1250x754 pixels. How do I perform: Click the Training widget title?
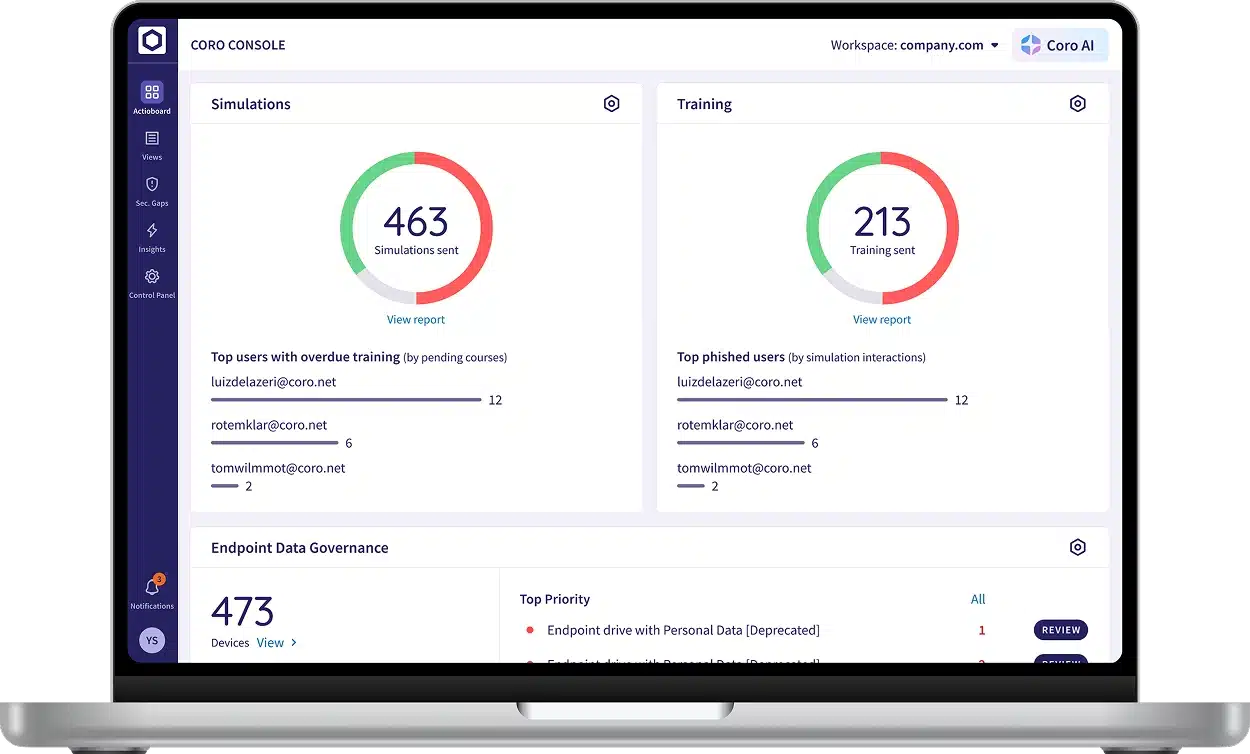704,104
